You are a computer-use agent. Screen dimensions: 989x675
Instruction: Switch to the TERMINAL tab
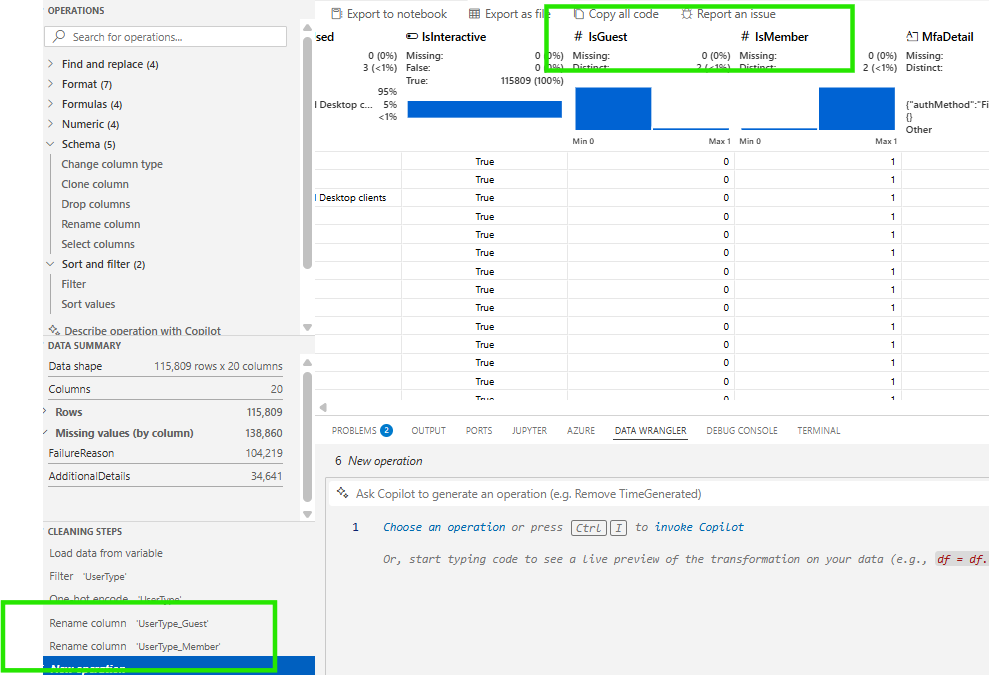(818, 430)
